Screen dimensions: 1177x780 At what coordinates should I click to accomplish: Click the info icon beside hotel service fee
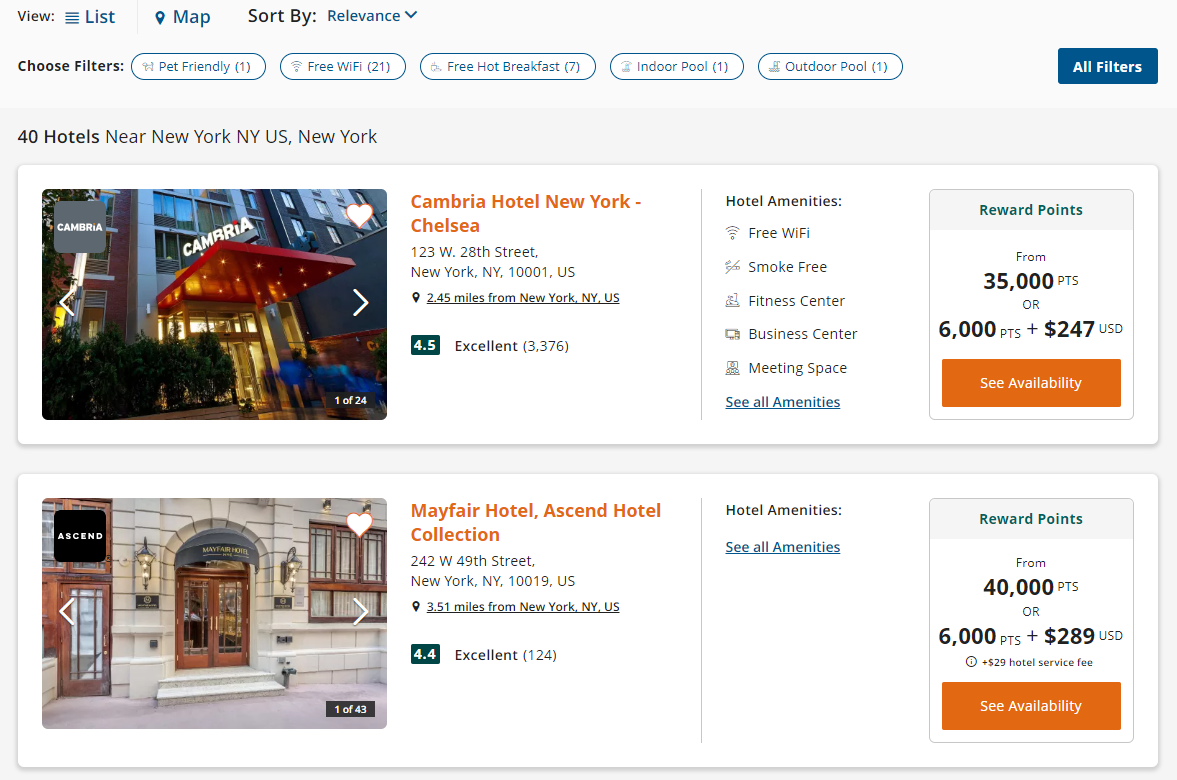(x=971, y=662)
